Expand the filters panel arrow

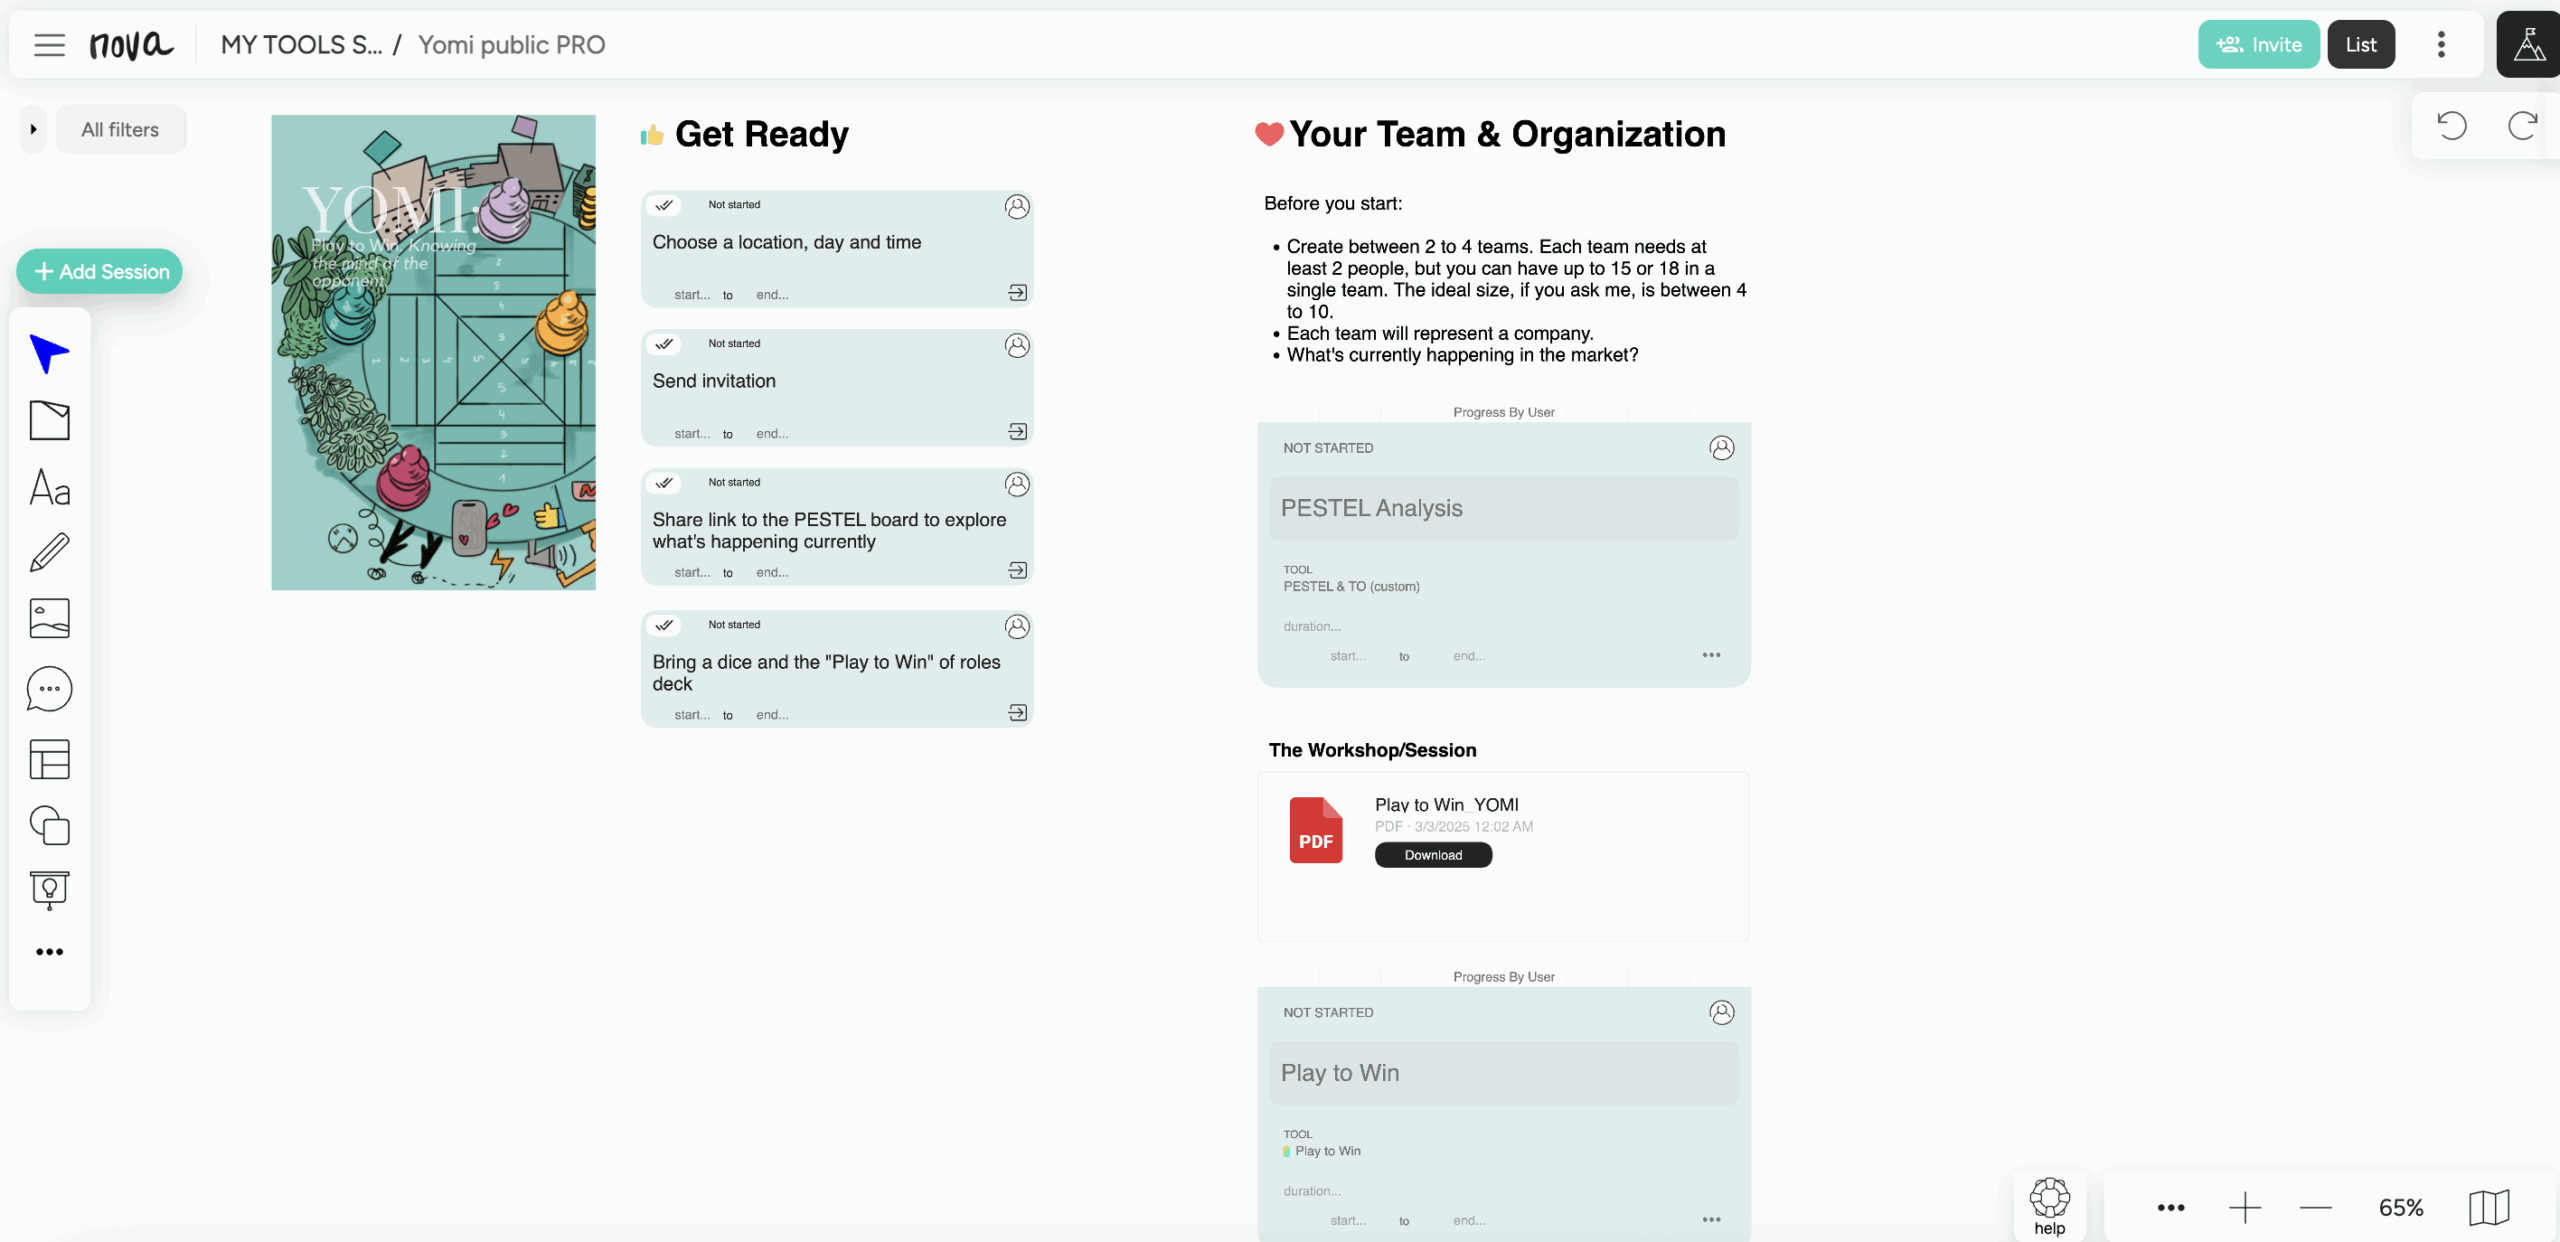(x=33, y=129)
